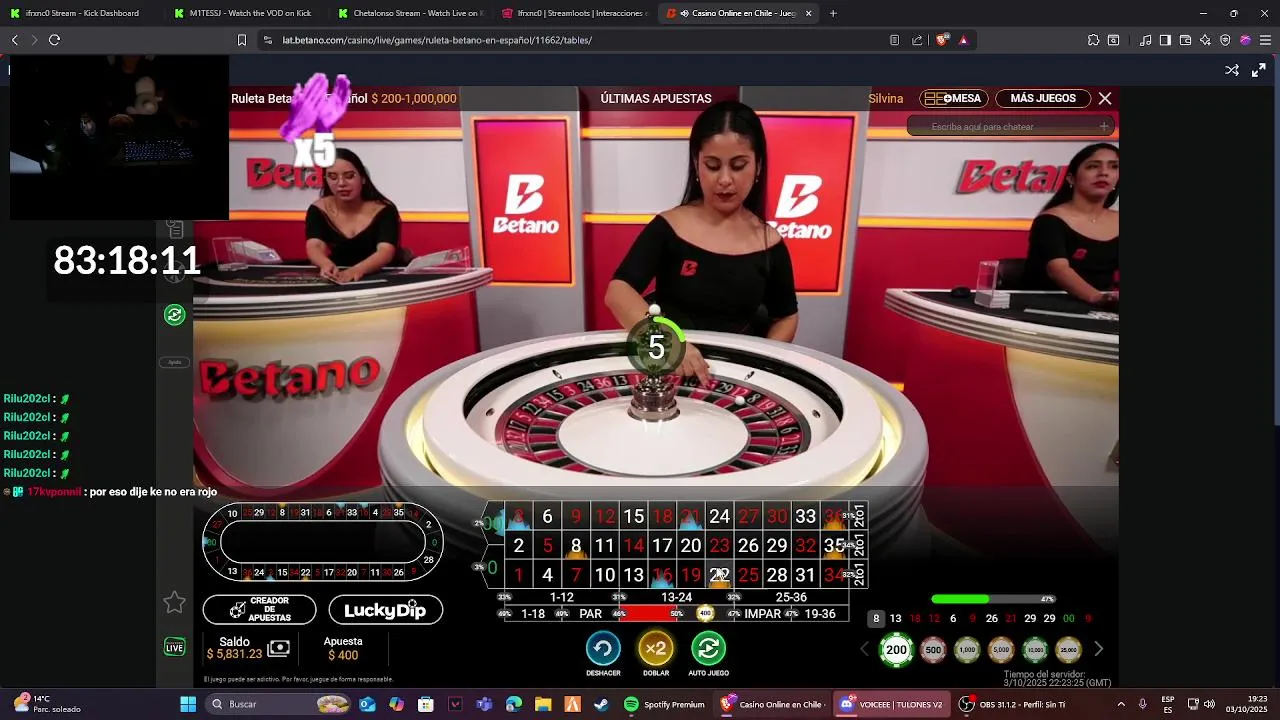Open the MÁS JUEGOS menu

[1042, 98]
